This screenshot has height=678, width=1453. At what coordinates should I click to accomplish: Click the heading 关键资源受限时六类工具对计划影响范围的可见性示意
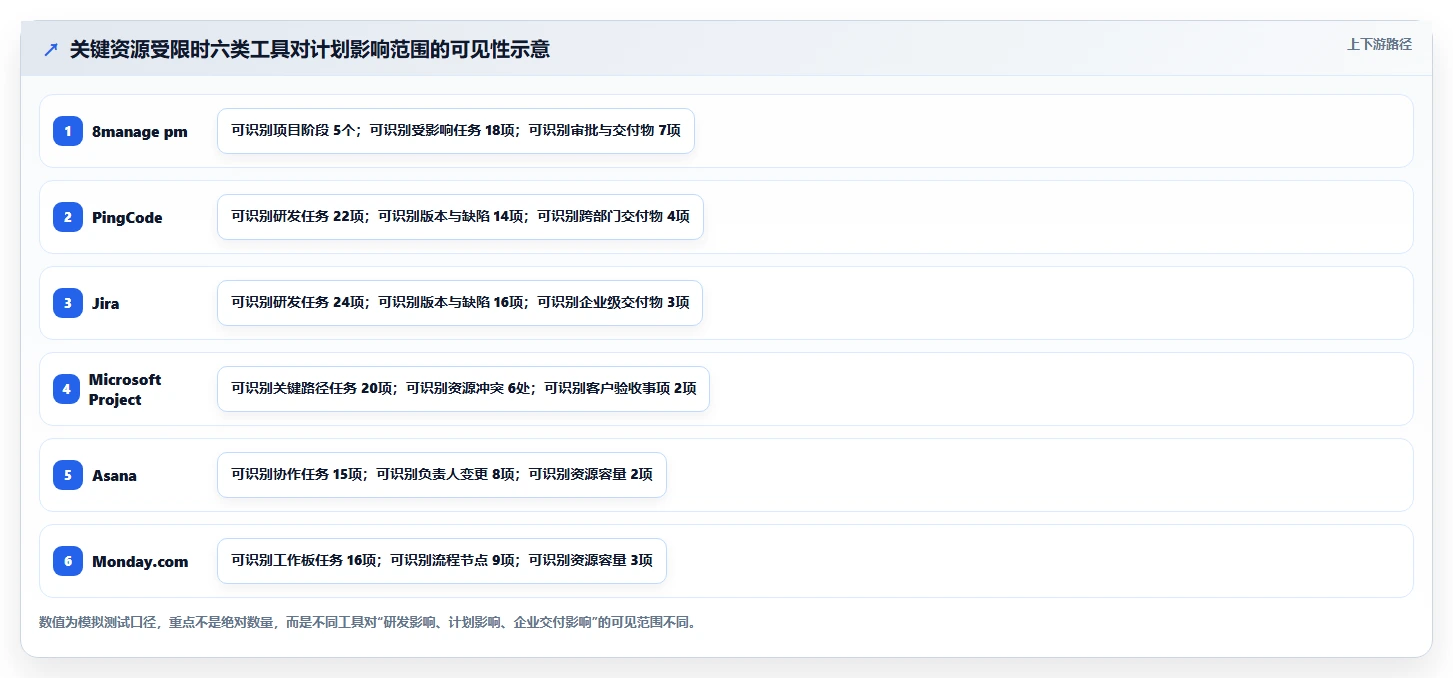point(310,49)
